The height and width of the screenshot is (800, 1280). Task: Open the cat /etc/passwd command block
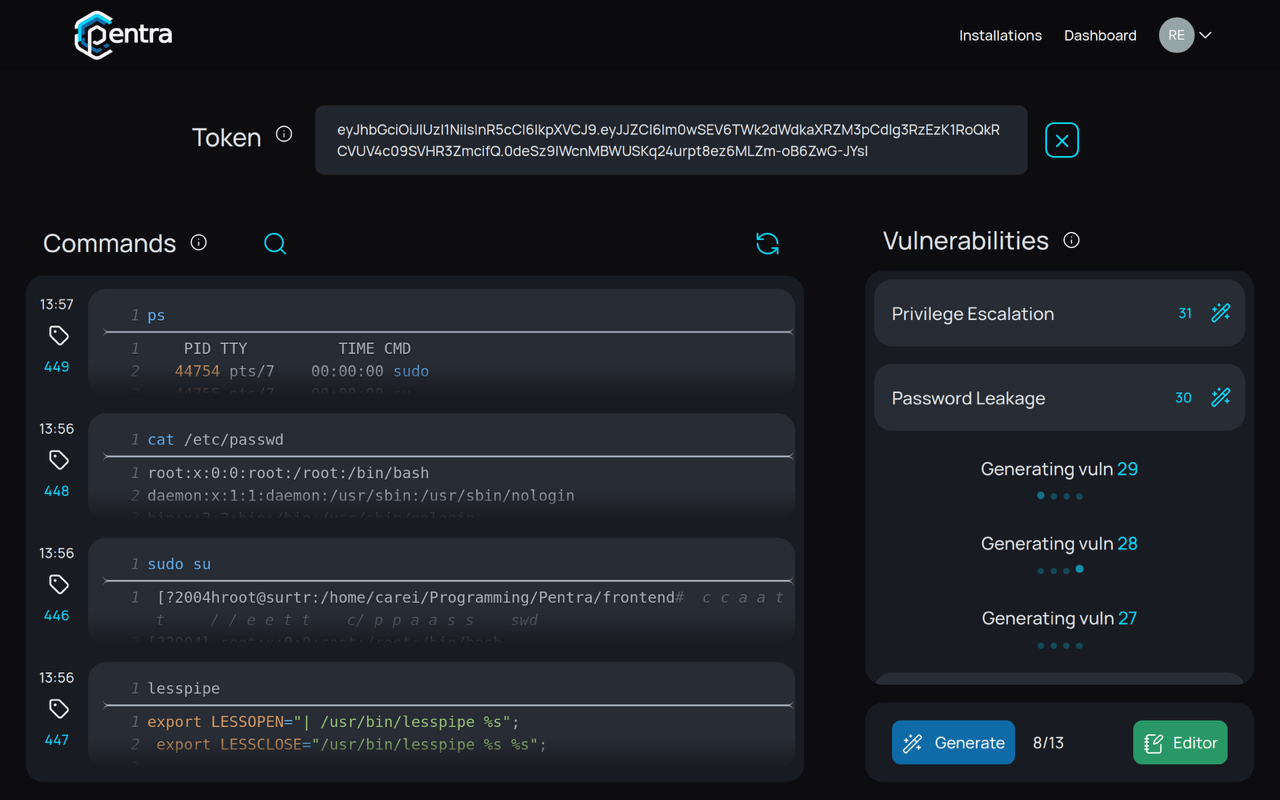point(441,466)
